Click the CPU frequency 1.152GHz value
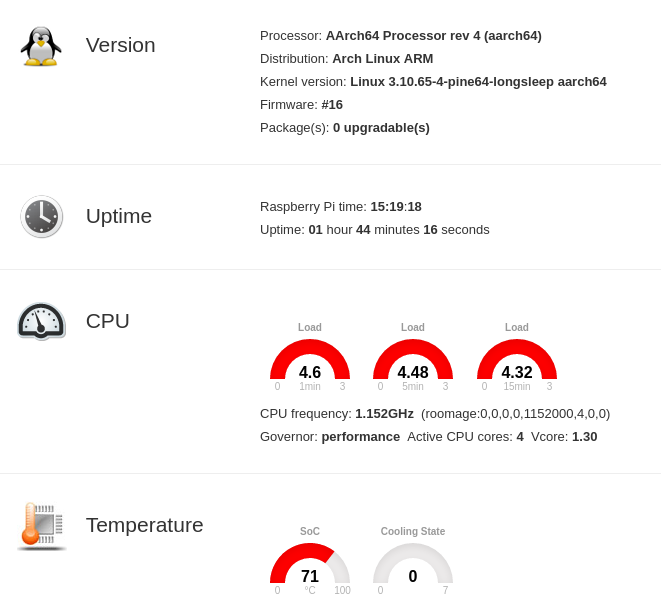Screen dimensions: 661x614 [x=384, y=414]
